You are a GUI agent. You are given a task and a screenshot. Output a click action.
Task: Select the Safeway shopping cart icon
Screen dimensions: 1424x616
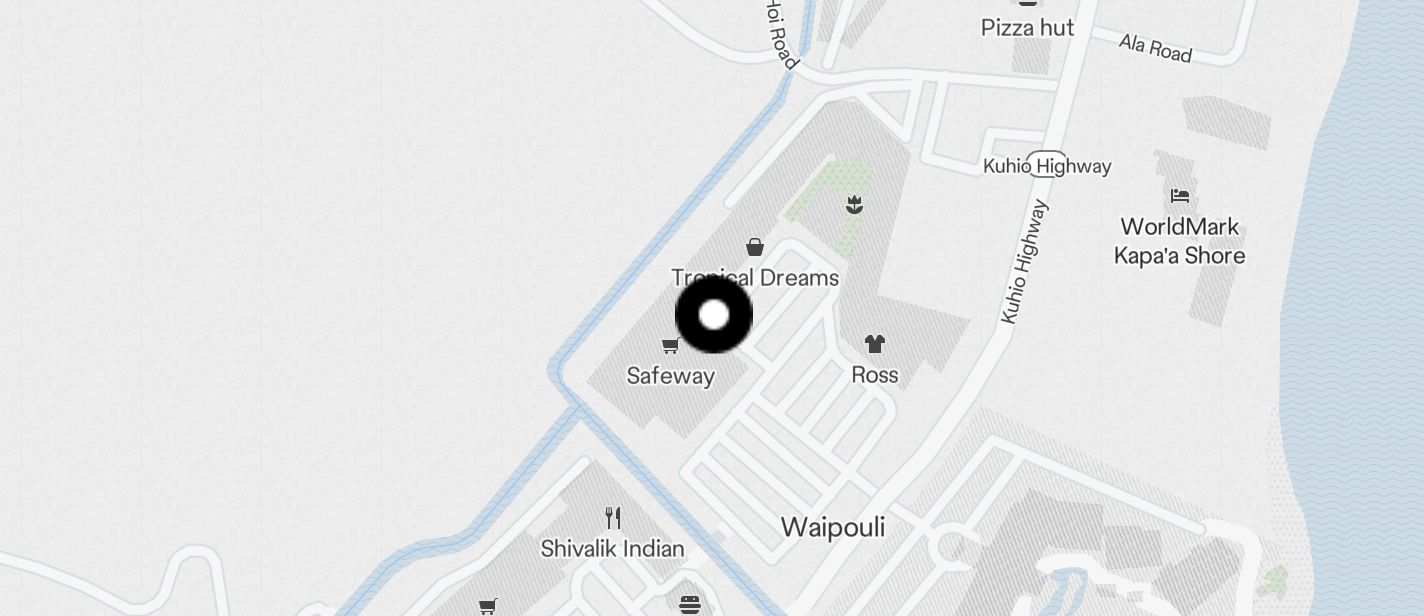click(671, 346)
